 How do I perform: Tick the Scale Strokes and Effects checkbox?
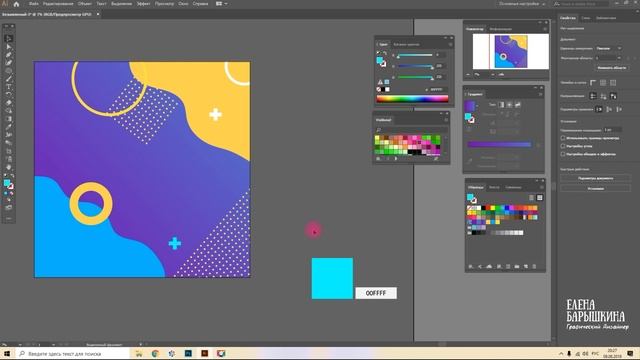(563, 154)
